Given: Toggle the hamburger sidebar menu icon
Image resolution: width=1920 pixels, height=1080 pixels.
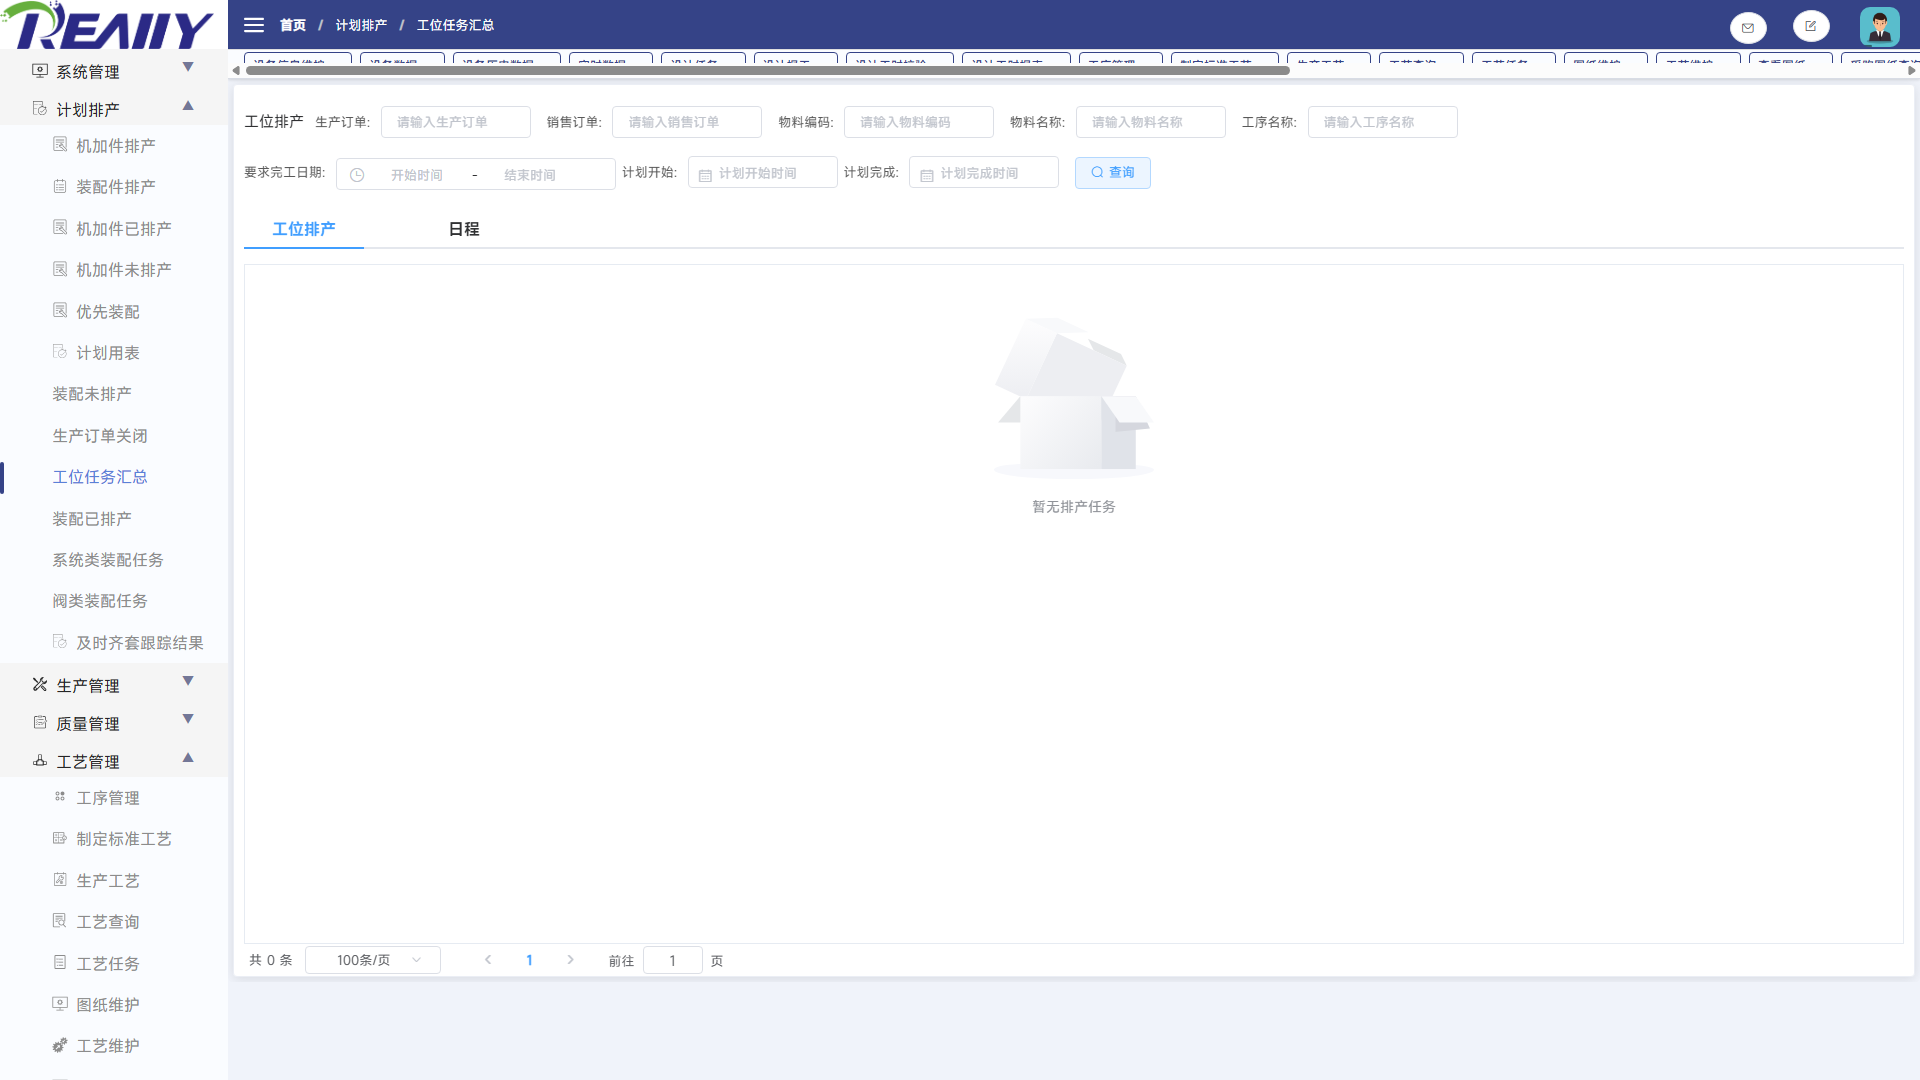Looking at the screenshot, I should coord(254,25).
